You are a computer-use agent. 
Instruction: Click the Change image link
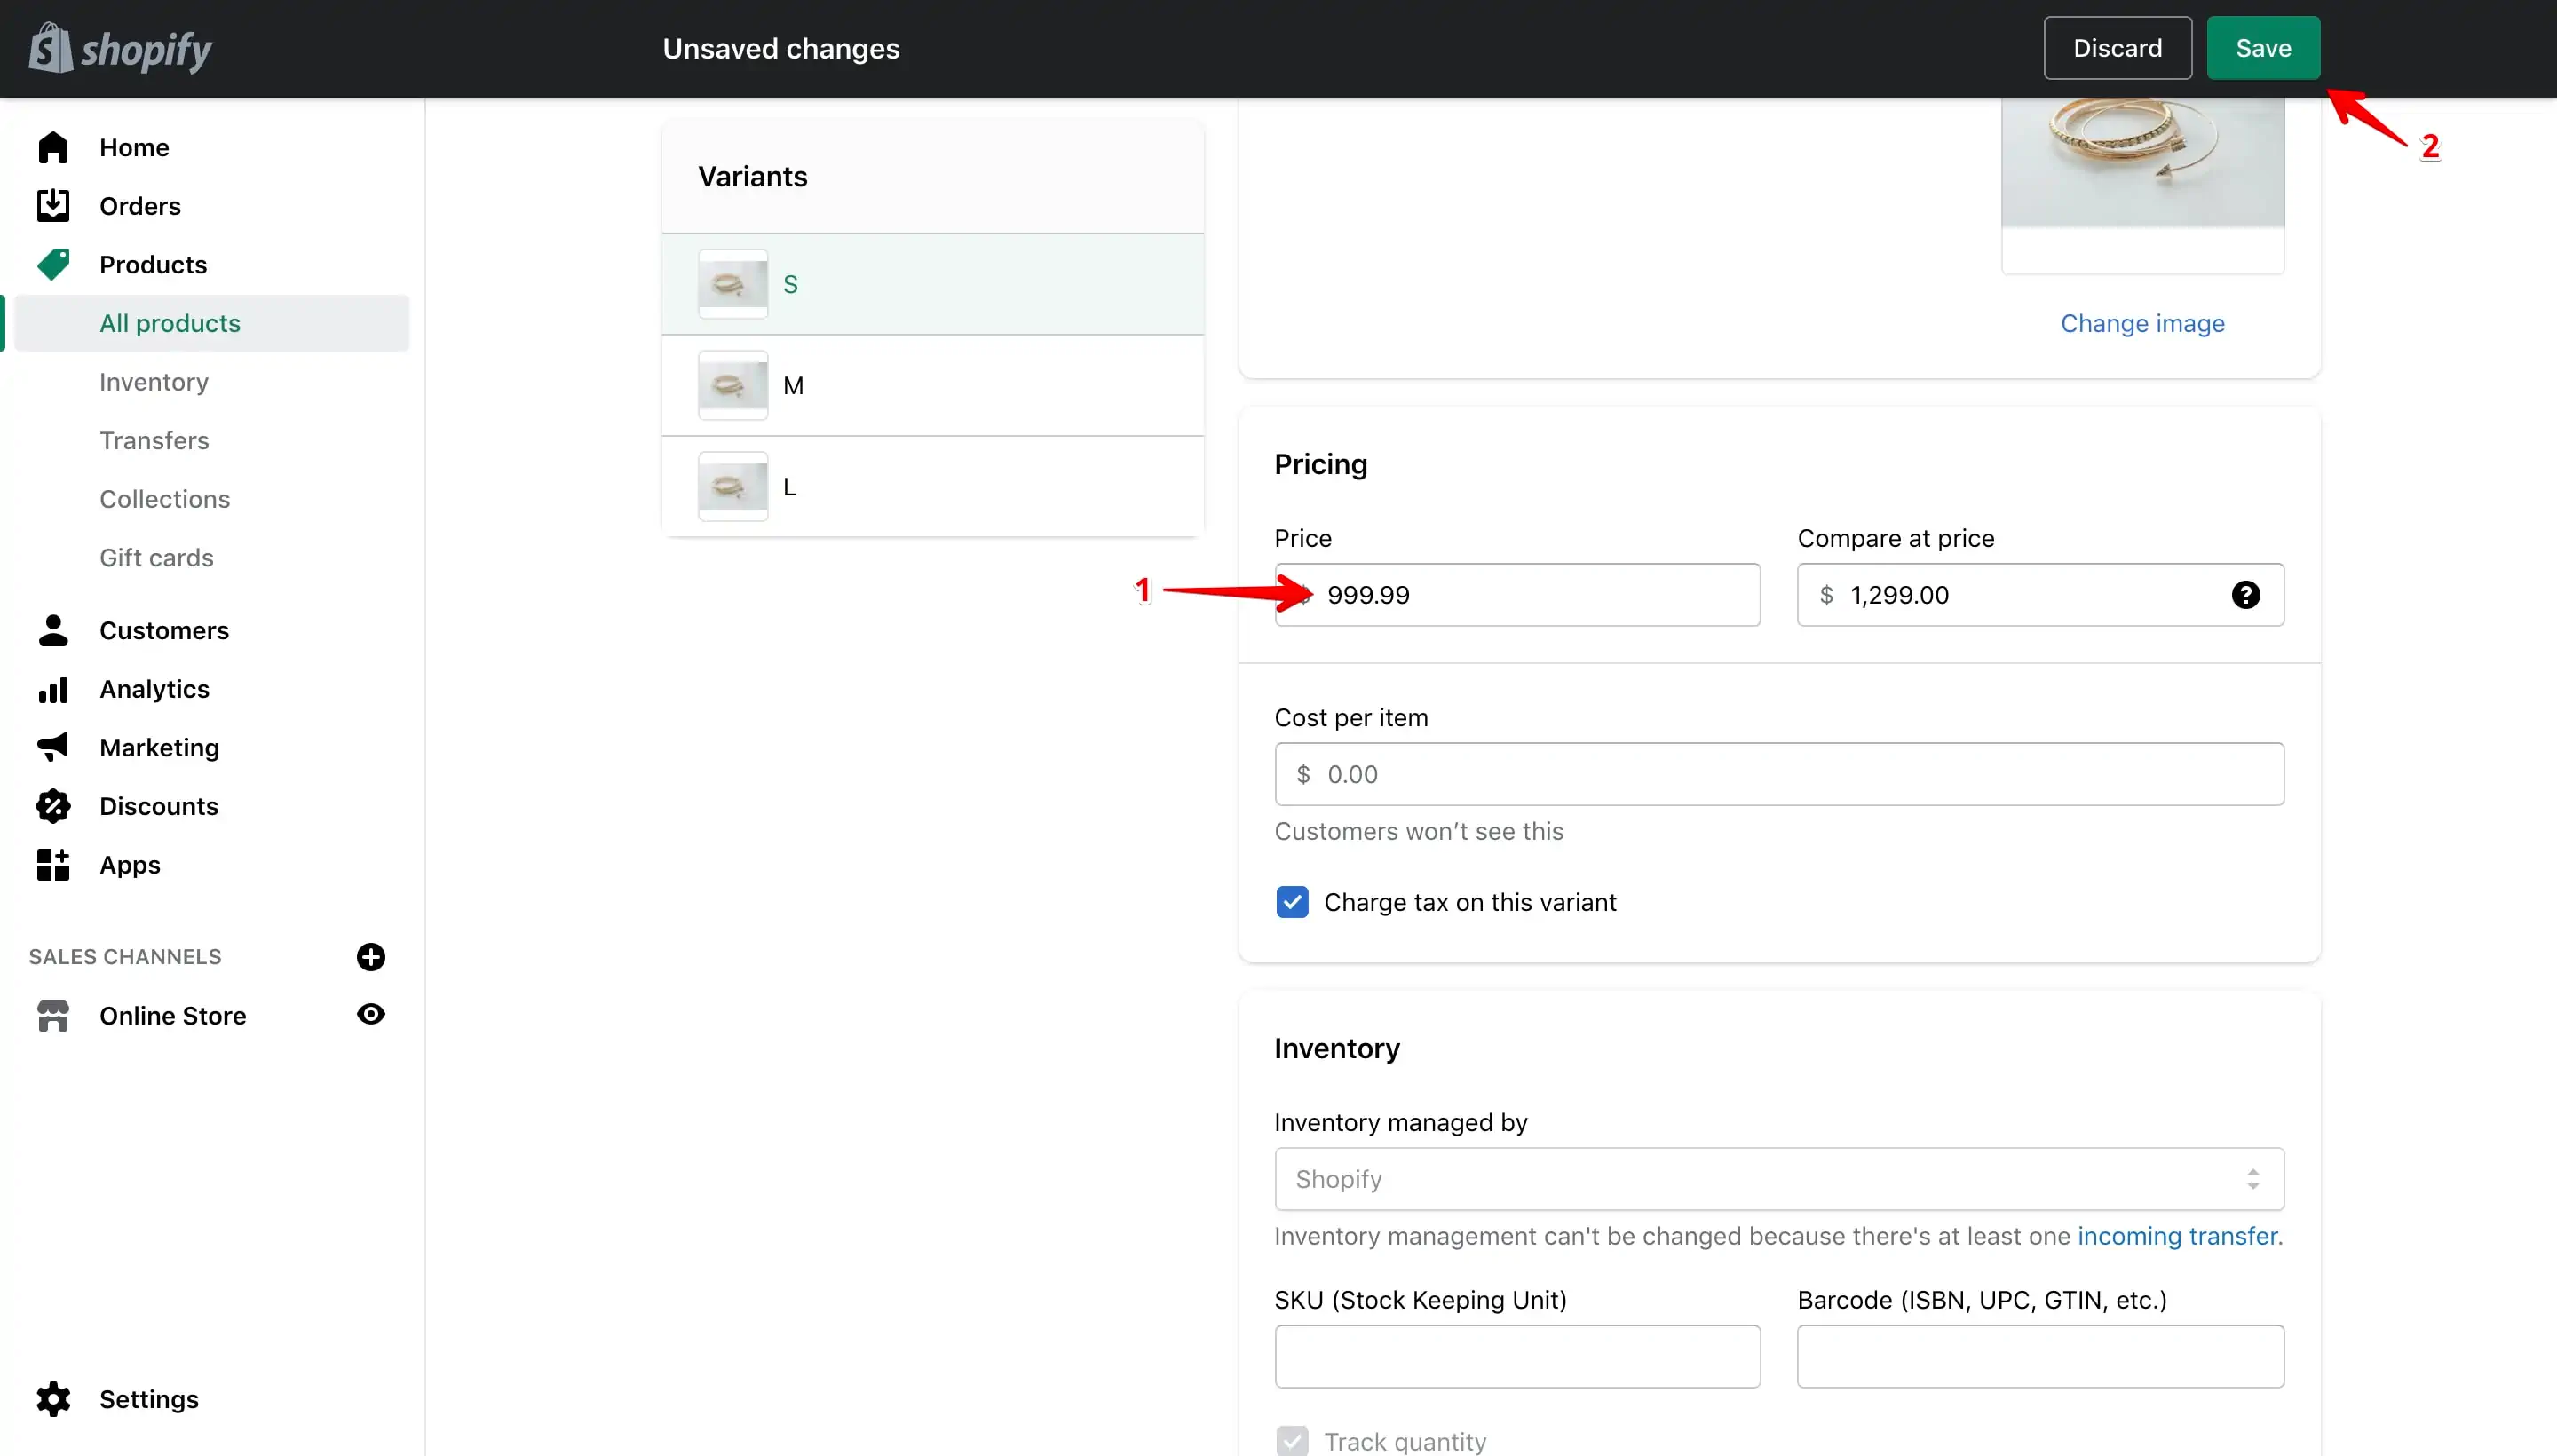click(x=2142, y=323)
